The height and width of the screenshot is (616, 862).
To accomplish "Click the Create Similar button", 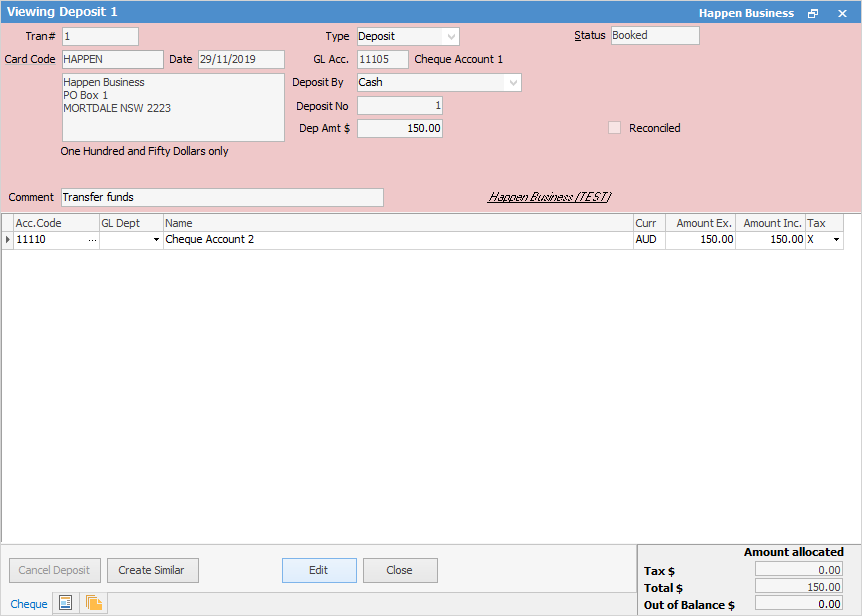I will (152, 570).
